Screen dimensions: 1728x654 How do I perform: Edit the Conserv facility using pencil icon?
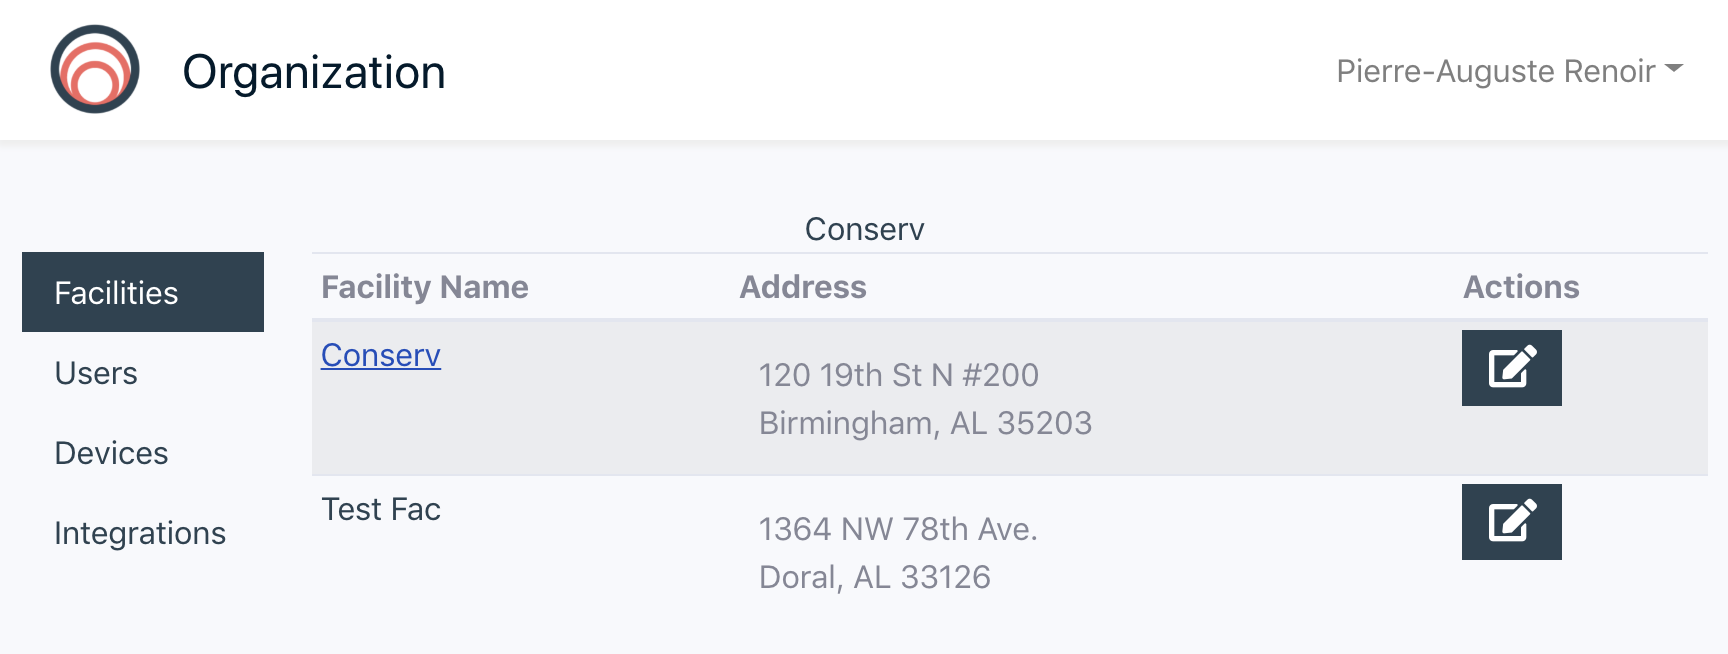(1511, 368)
